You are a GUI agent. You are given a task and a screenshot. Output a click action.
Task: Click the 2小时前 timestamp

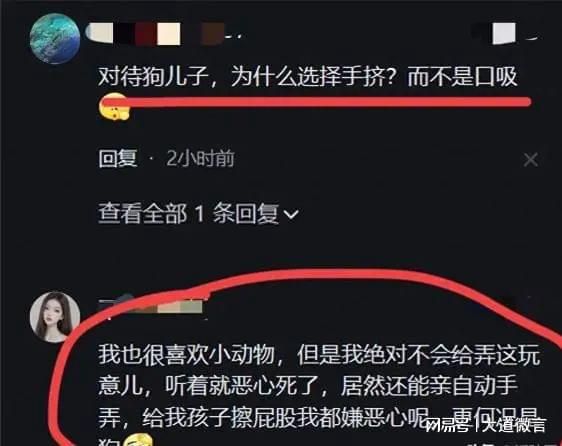pyautogui.click(x=200, y=158)
